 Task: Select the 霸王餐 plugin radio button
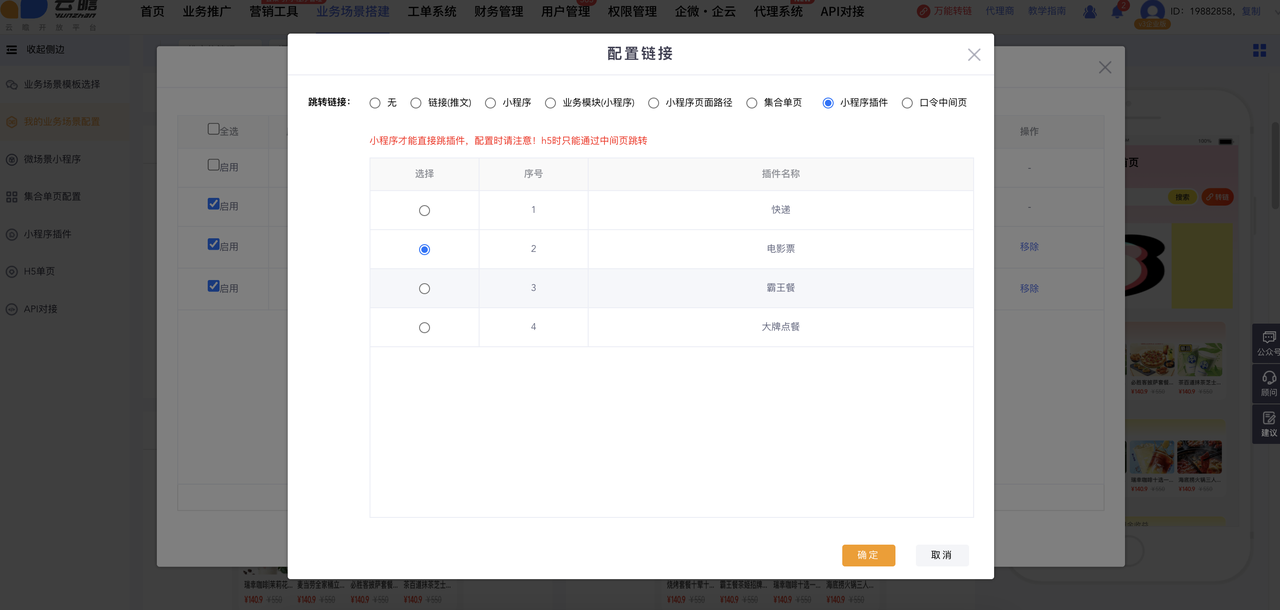click(424, 289)
